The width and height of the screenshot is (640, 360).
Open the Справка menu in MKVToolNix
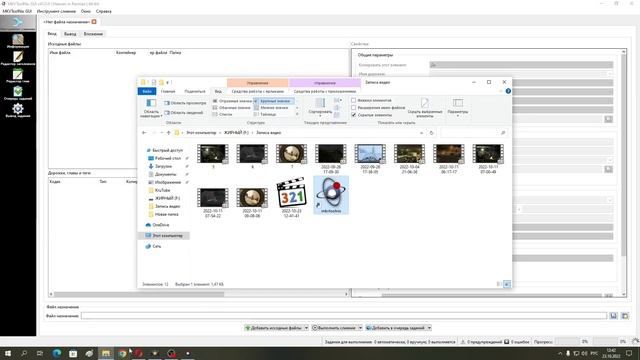click(x=104, y=11)
